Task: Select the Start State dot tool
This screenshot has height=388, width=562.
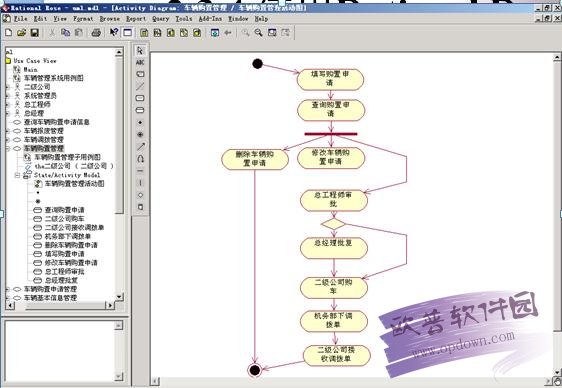Action: click(140, 122)
